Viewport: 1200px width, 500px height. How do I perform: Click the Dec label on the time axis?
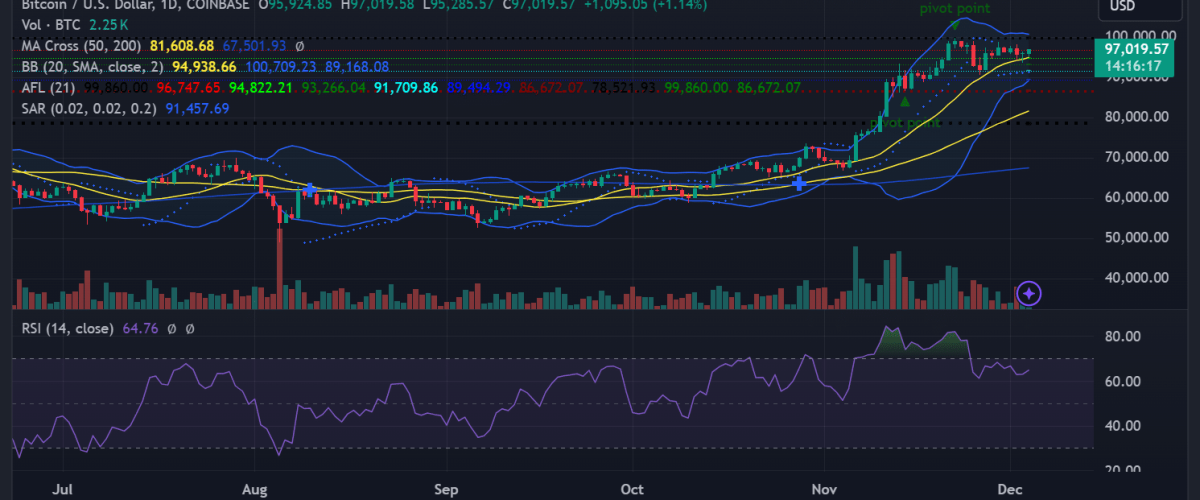point(1012,491)
